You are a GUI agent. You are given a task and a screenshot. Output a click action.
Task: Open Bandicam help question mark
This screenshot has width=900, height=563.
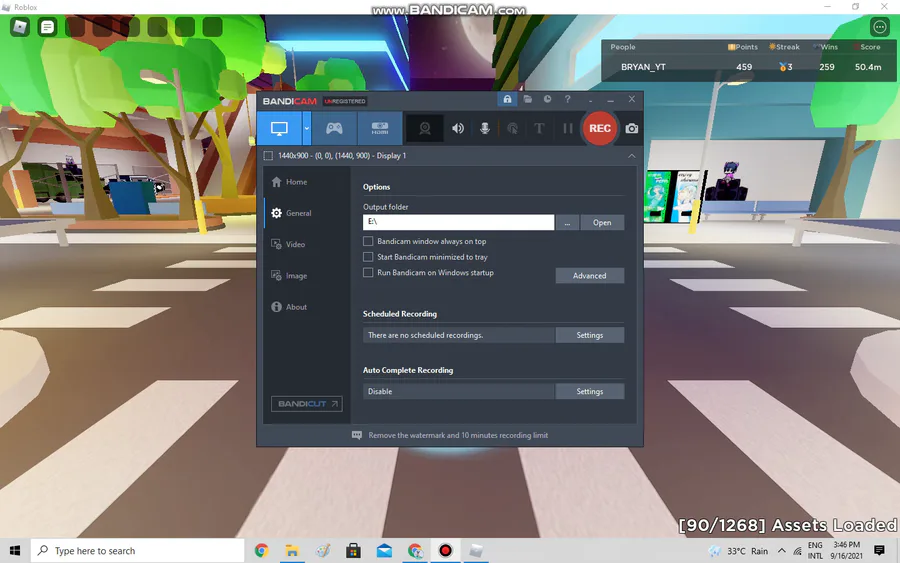tap(567, 99)
